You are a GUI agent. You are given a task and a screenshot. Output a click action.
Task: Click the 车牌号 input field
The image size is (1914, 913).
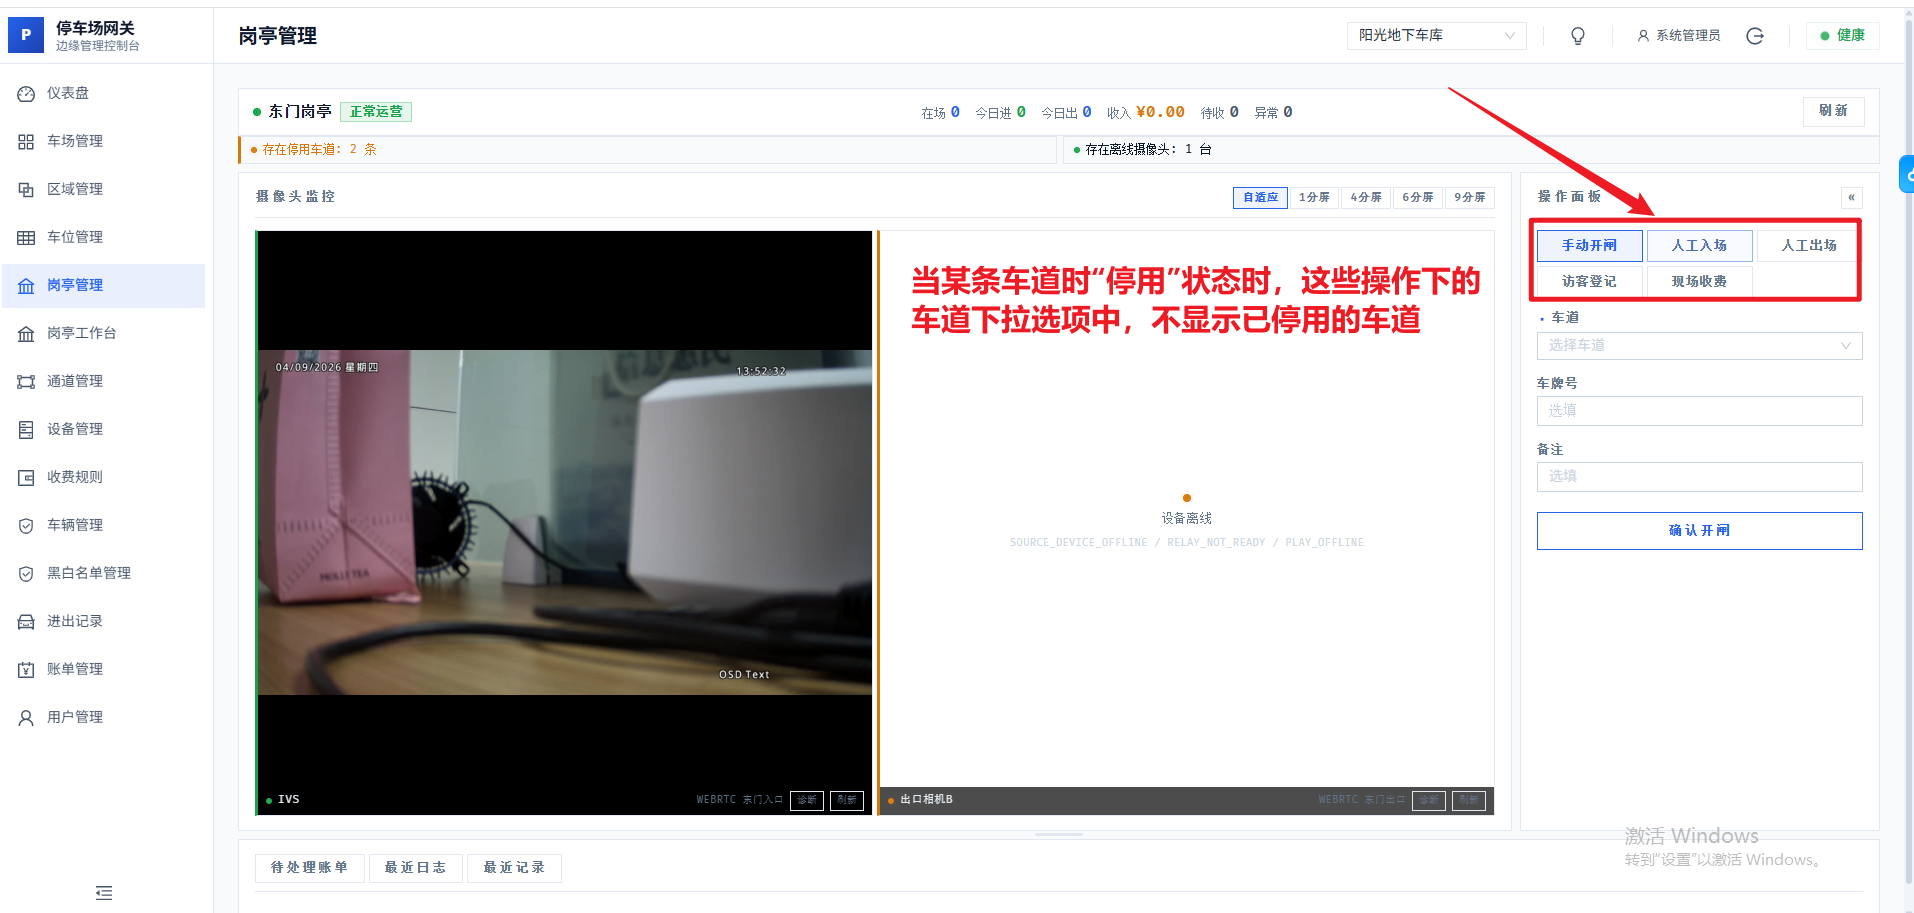pyautogui.click(x=1697, y=410)
